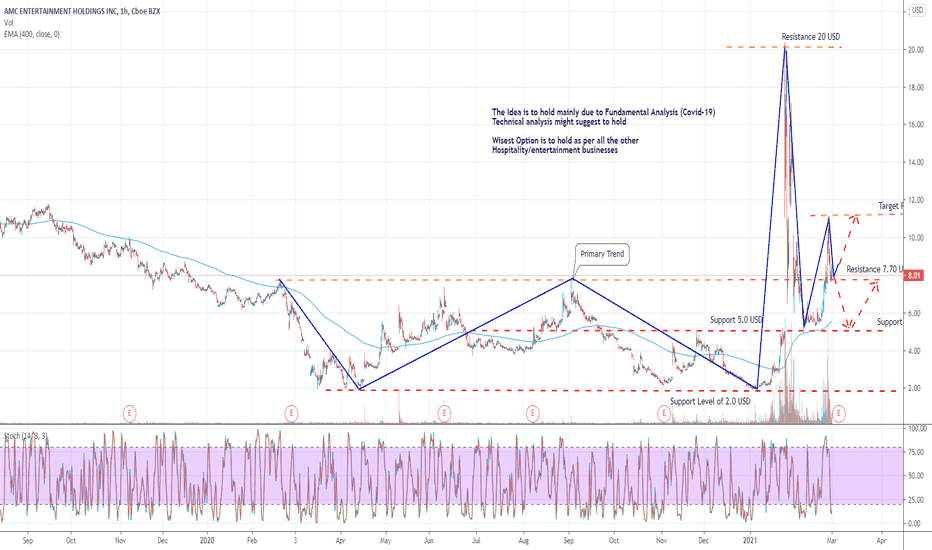Click the 100.00 level on Stoch axis

click(917, 428)
